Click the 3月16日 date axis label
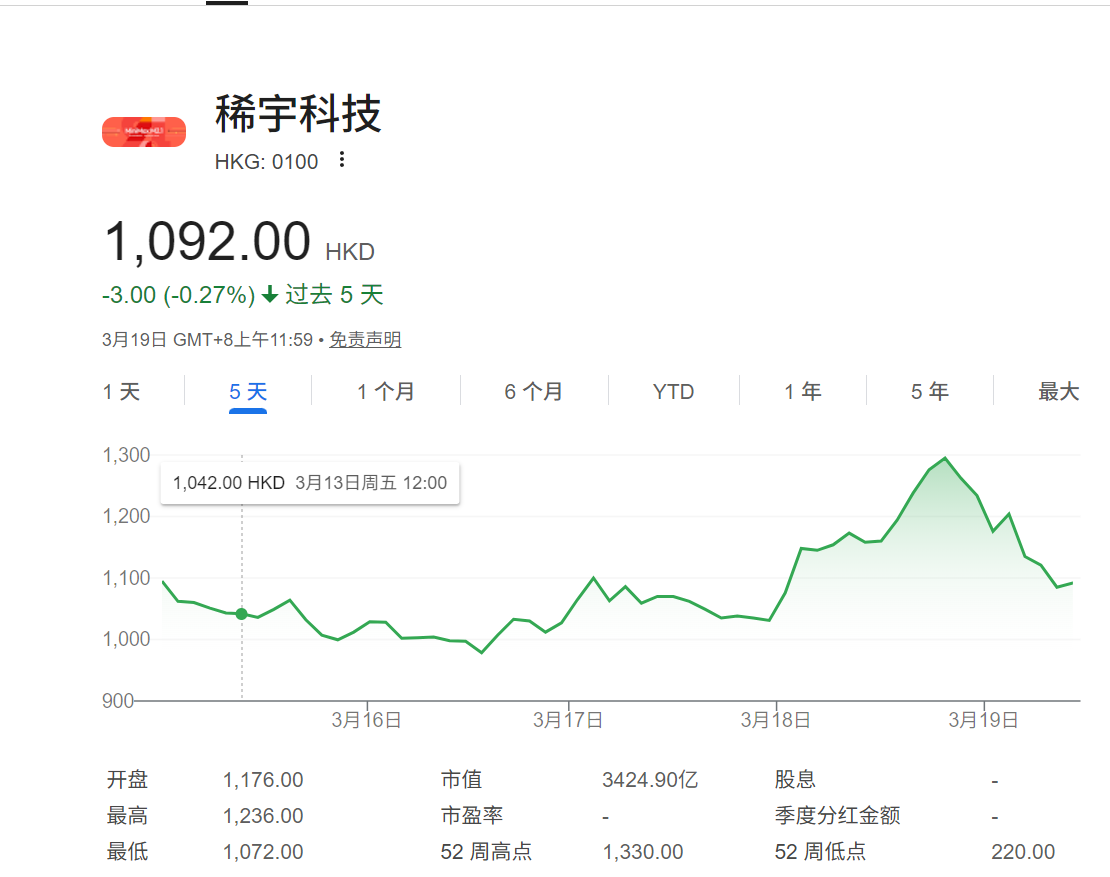This screenshot has width=1110, height=877. (367, 720)
